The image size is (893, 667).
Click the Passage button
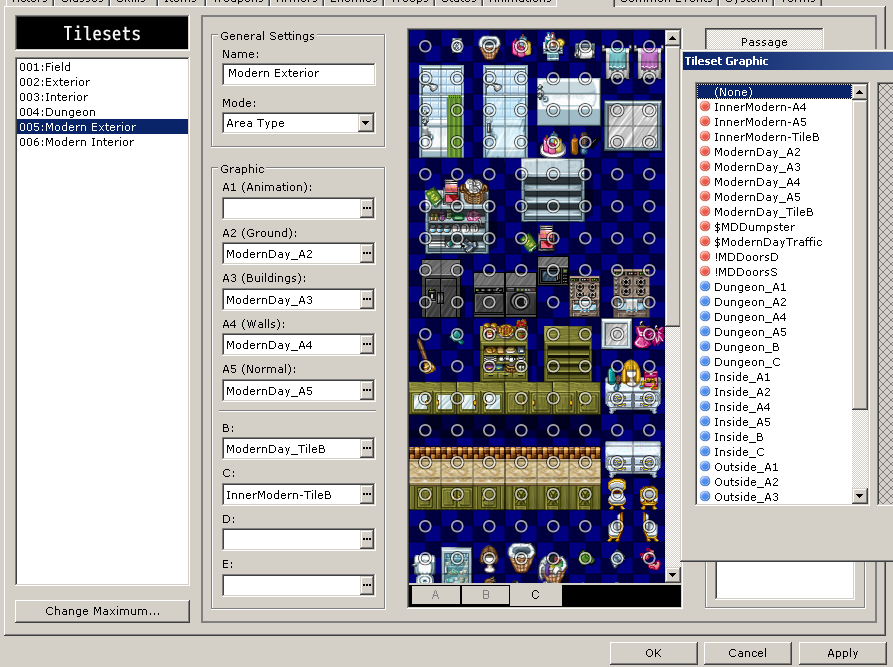pyautogui.click(x=764, y=42)
